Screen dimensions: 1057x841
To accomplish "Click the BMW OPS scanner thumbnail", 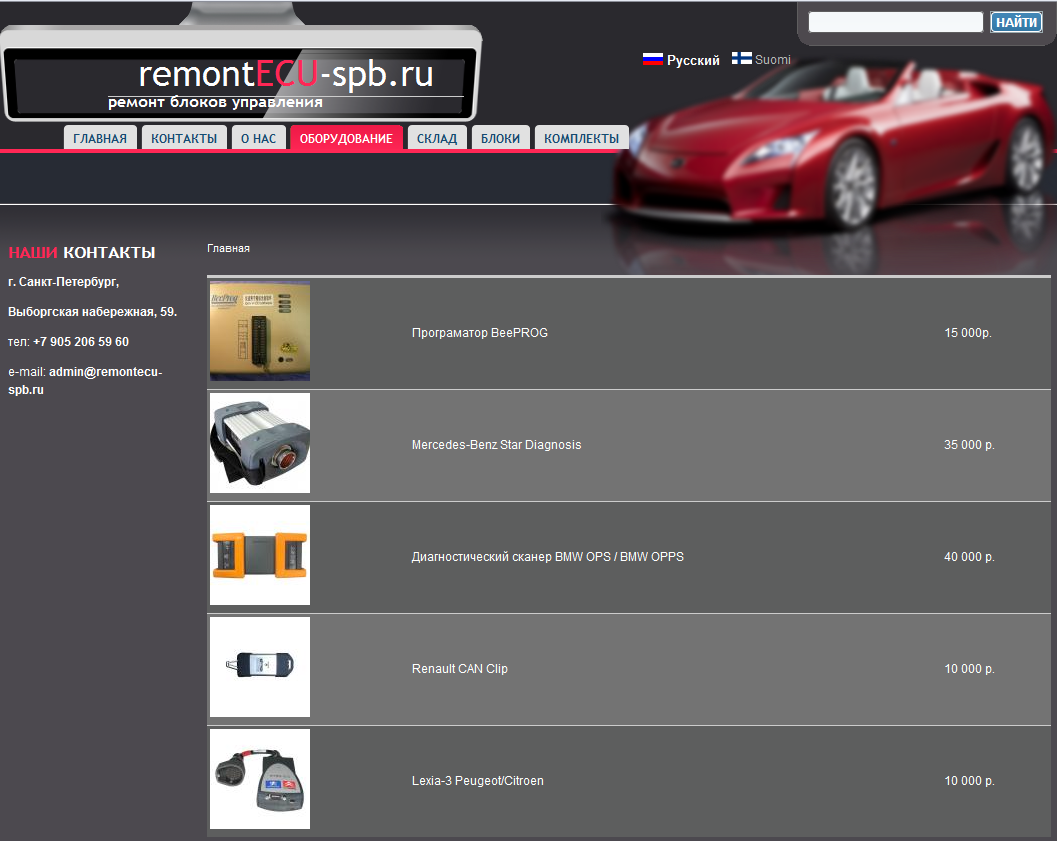I will coord(260,555).
